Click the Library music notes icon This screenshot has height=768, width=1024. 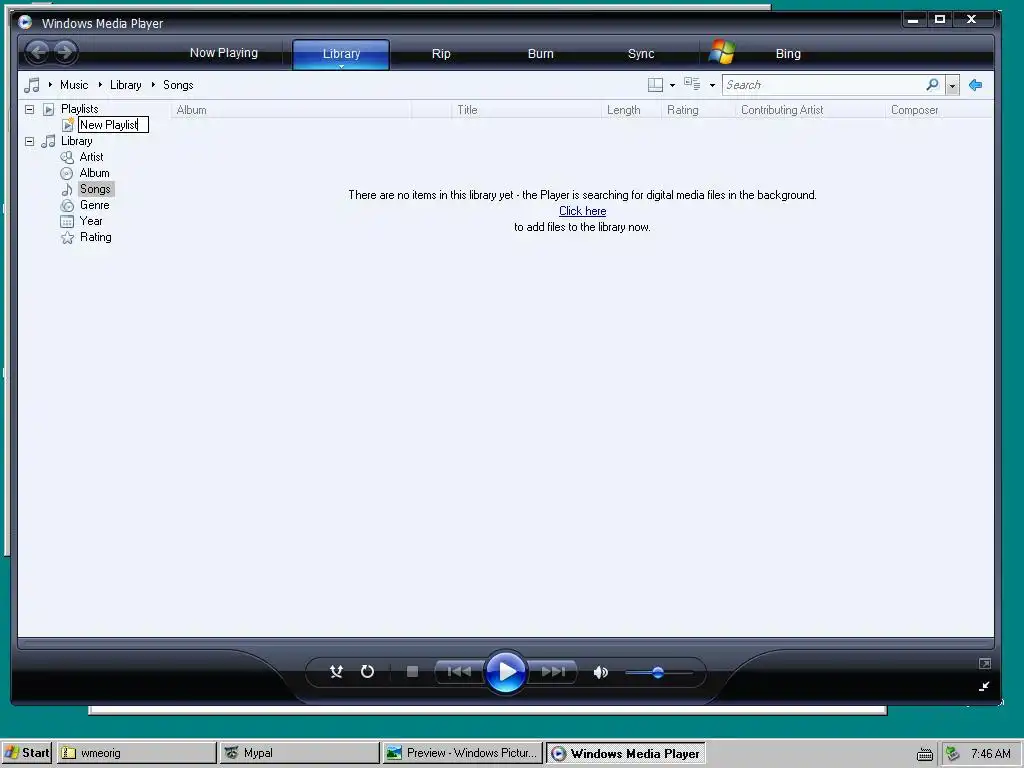[x=48, y=141]
